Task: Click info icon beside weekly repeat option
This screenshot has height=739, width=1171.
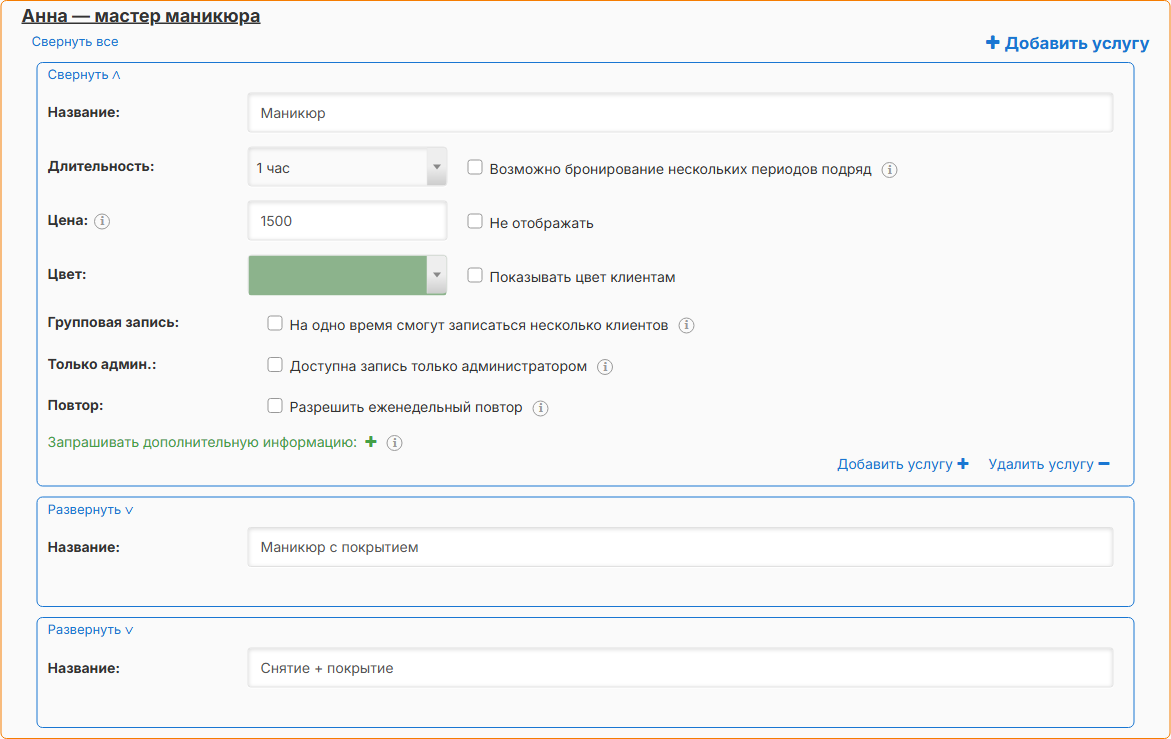Action: point(541,408)
